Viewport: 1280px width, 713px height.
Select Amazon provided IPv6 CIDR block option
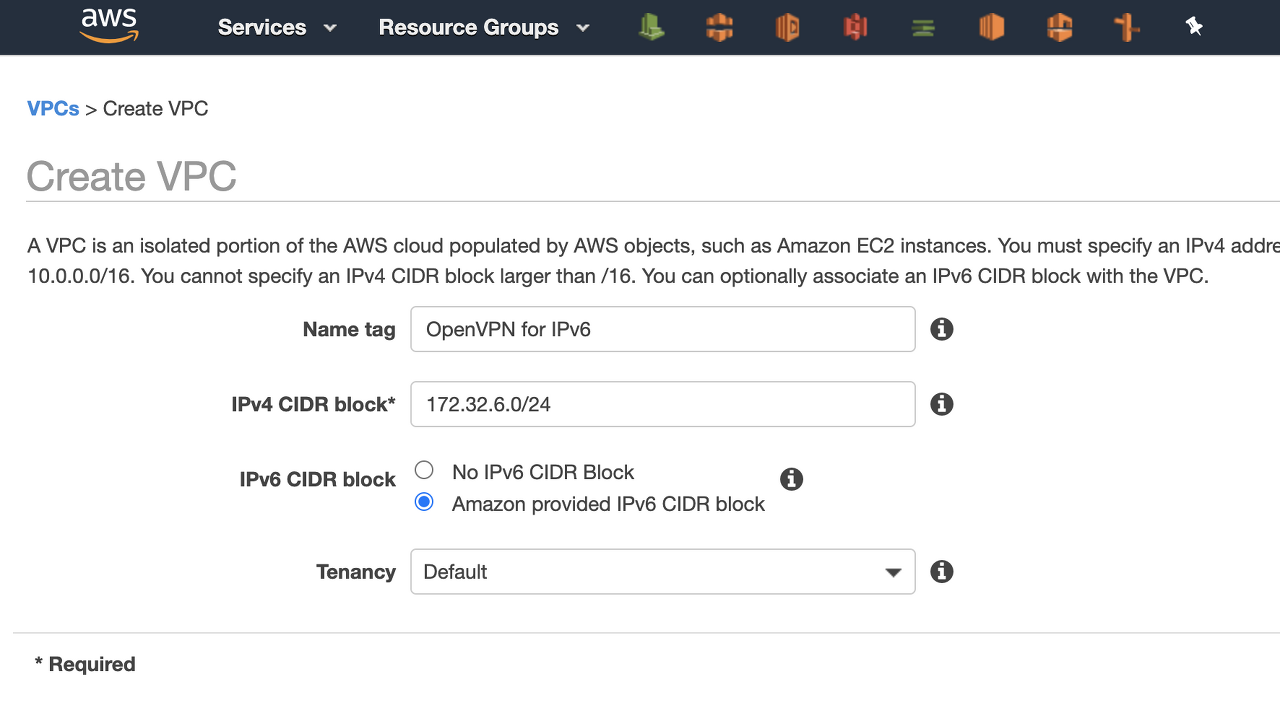[424, 502]
